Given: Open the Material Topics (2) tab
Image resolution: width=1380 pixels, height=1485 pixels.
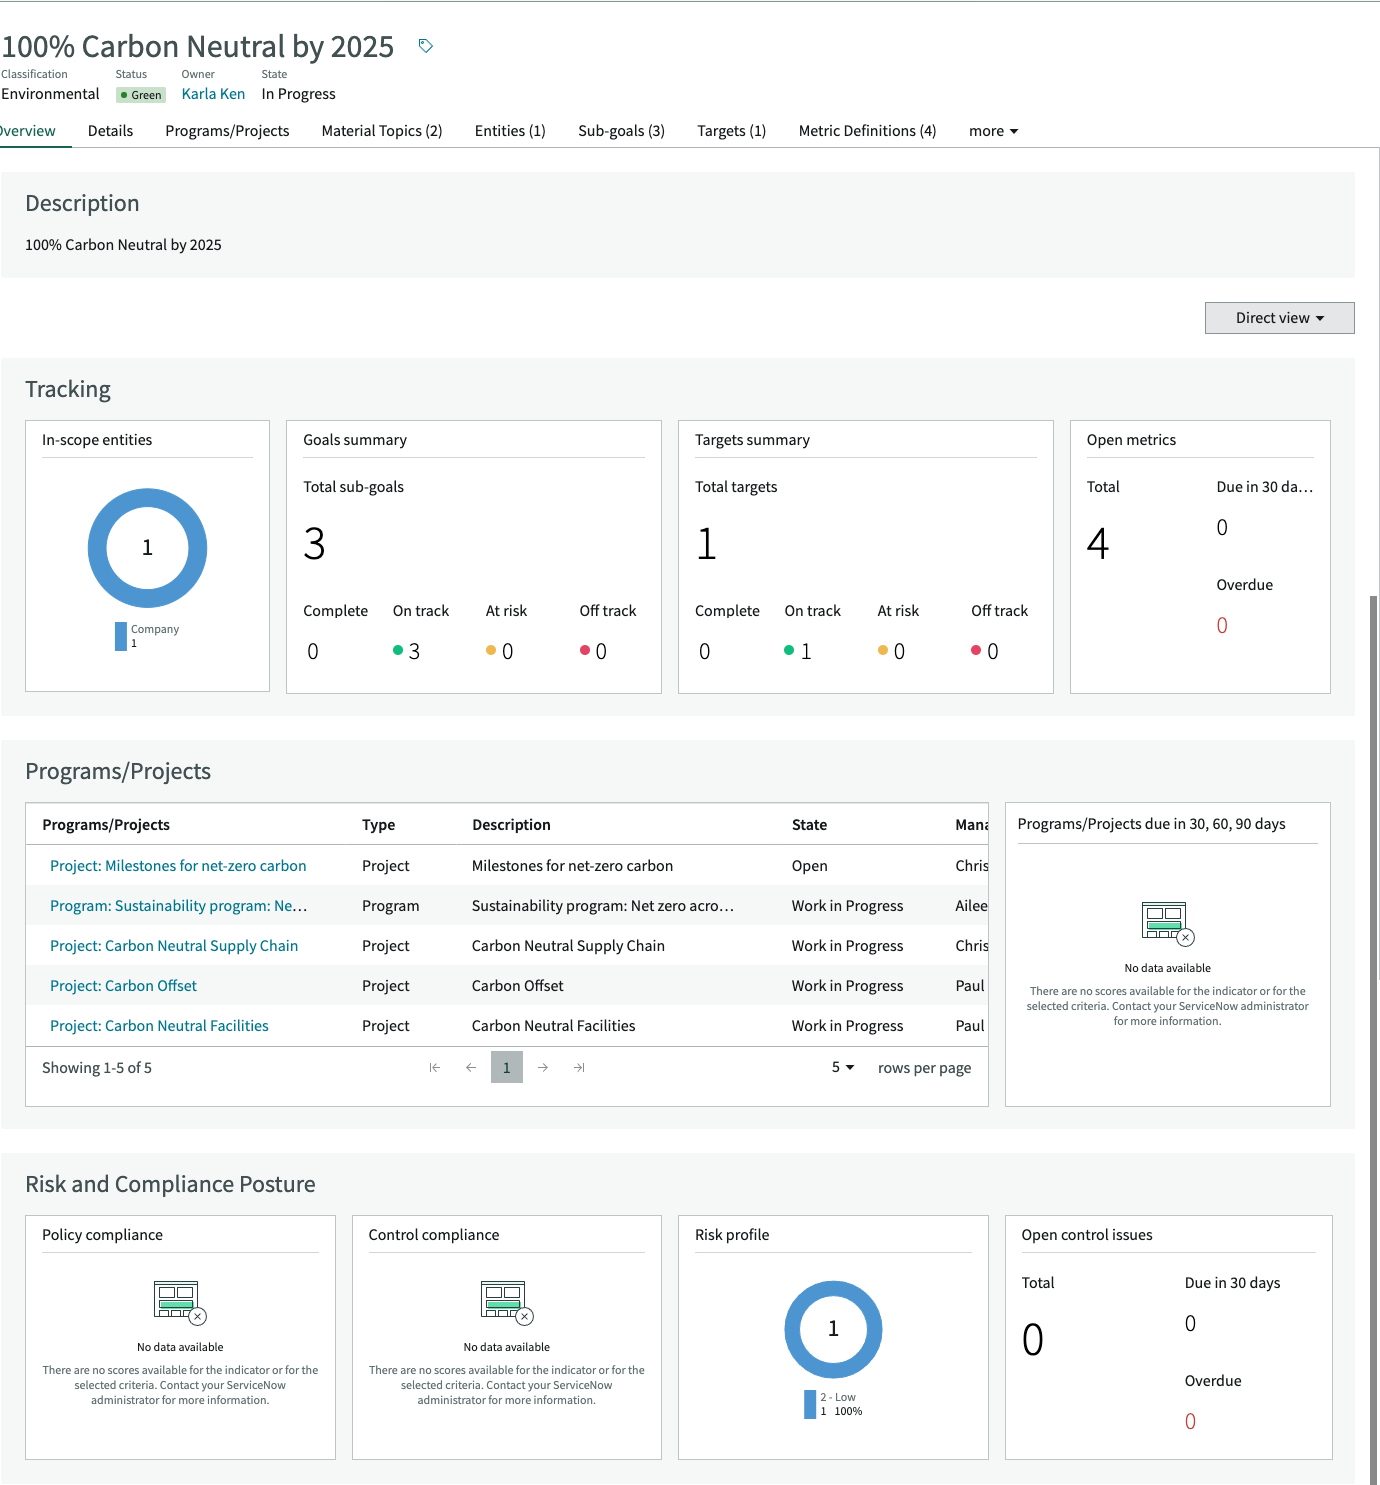Looking at the screenshot, I should pyautogui.click(x=382, y=131).
